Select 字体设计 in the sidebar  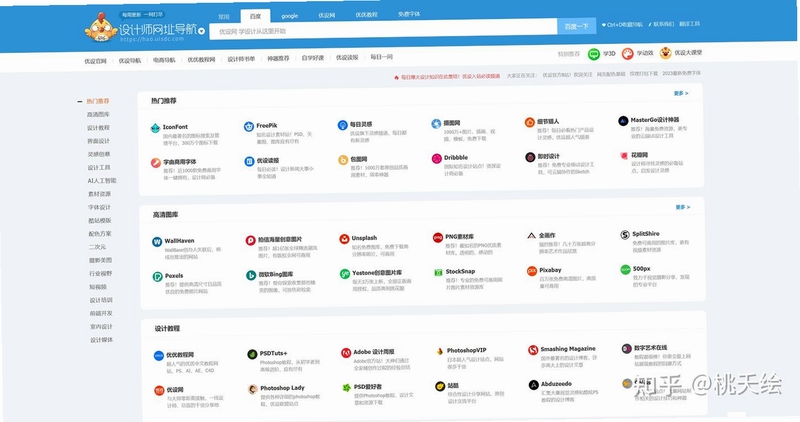[x=99, y=207]
